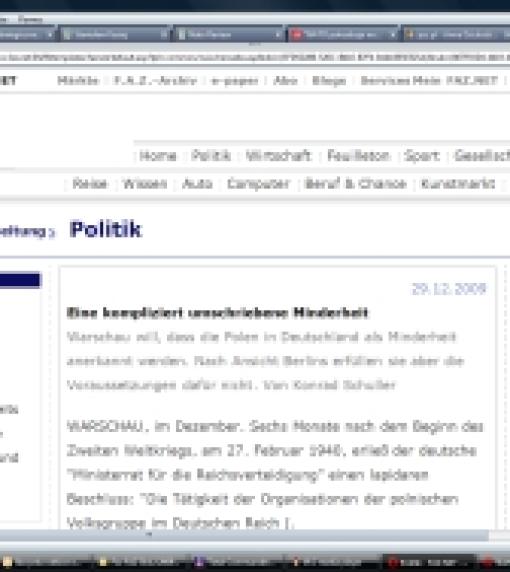Open the Reise section link
Screen dimensions: 510x572
point(90,183)
